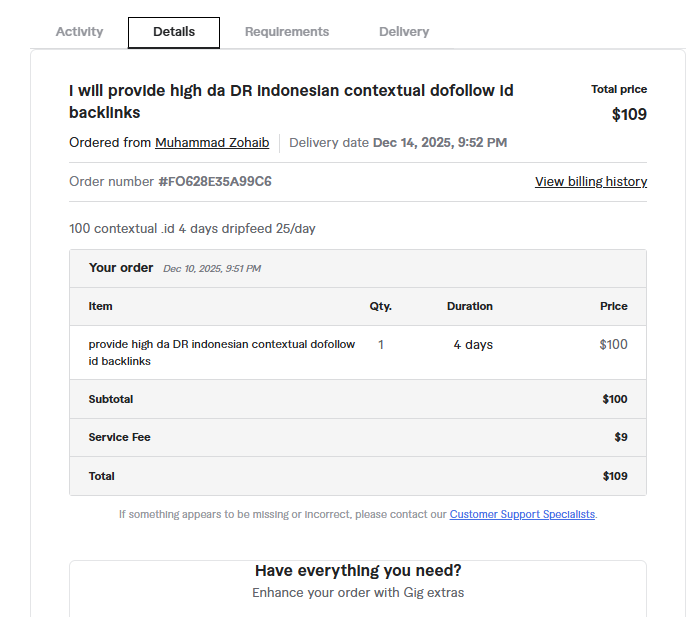The height and width of the screenshot is (617, 692).
Task: Click the order number #FO628E35A99C6
Action: tap(215, 182)
